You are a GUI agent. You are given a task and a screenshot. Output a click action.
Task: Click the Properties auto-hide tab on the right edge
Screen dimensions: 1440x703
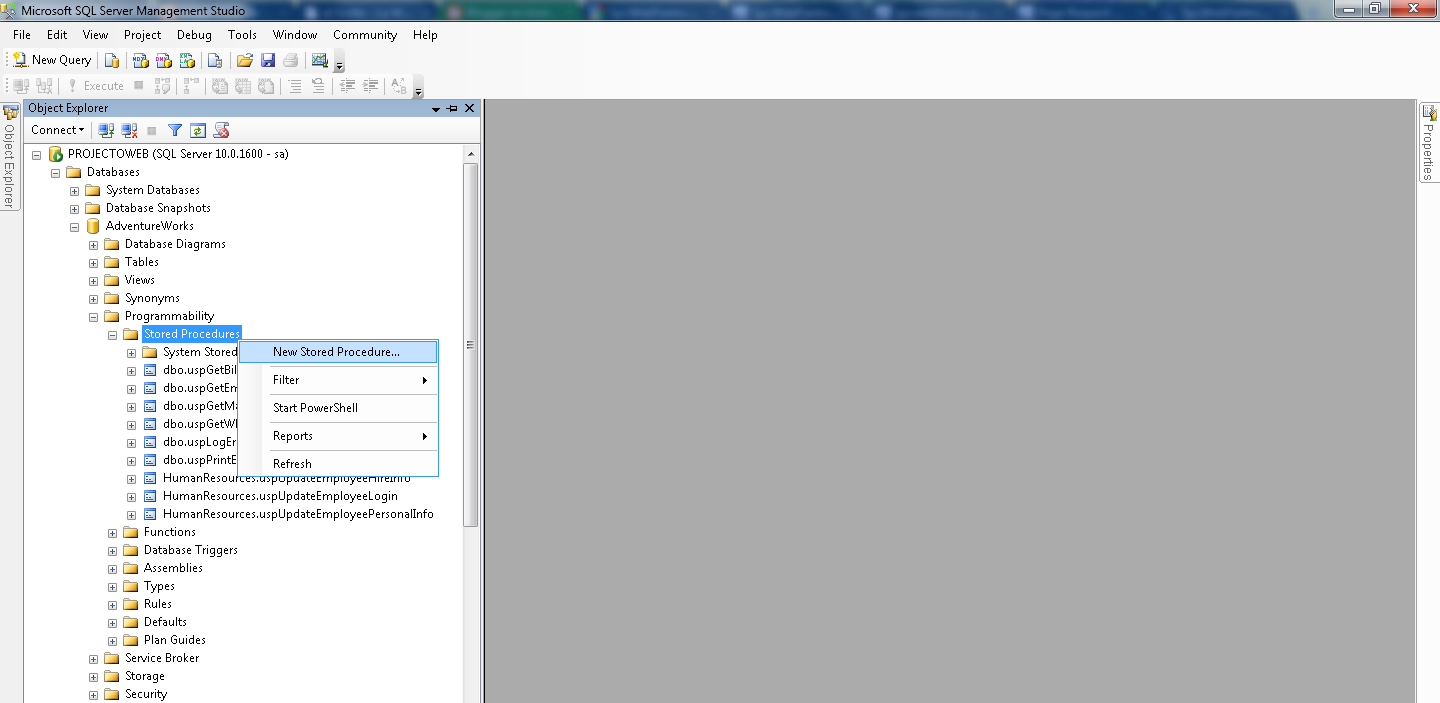point(1429,142)
